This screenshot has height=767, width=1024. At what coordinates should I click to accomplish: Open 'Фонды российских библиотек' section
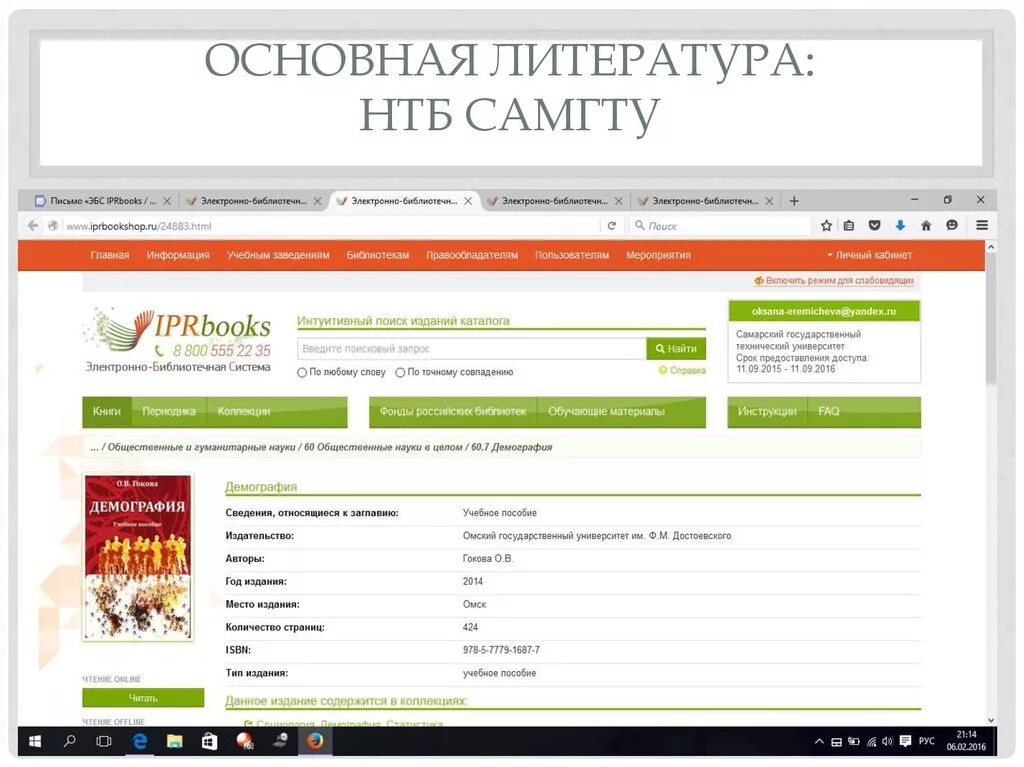pyautogui.click(x=453, y=412)
